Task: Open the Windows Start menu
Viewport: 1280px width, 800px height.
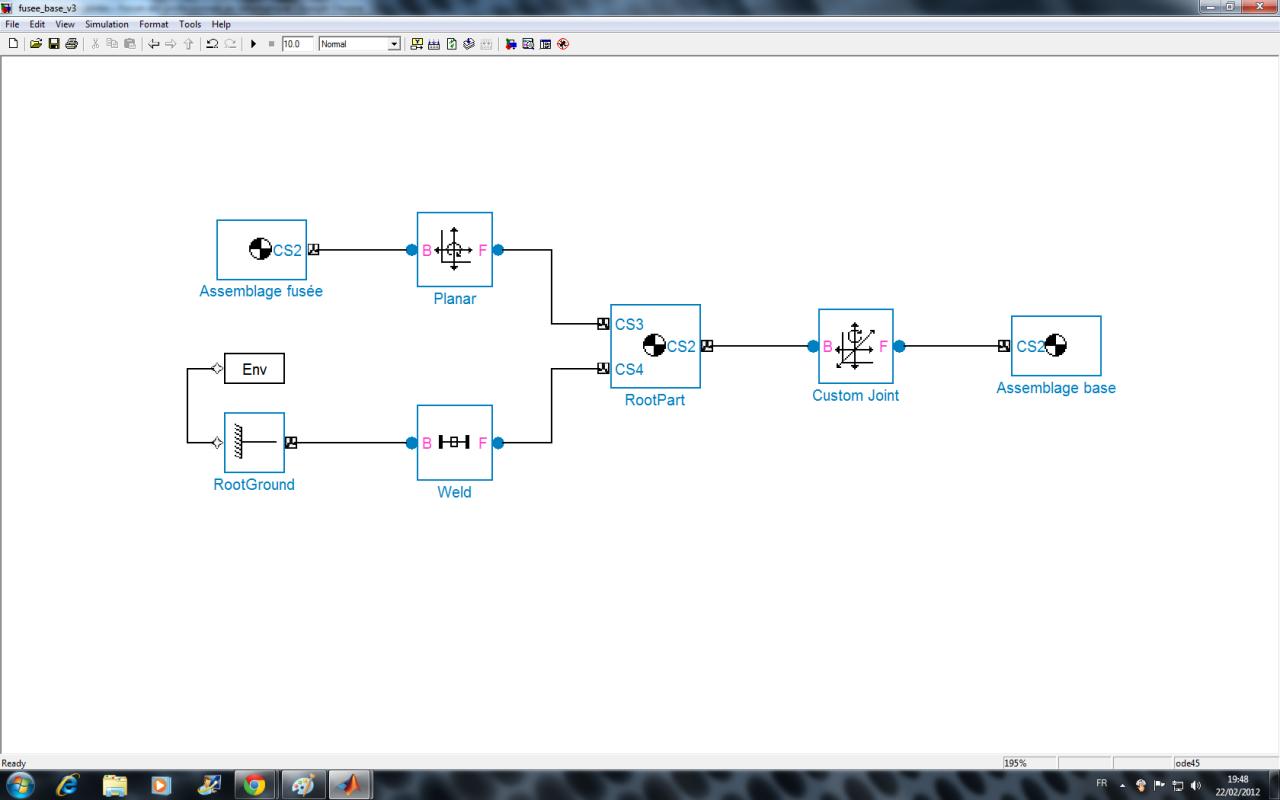Action: coord(19,784)
